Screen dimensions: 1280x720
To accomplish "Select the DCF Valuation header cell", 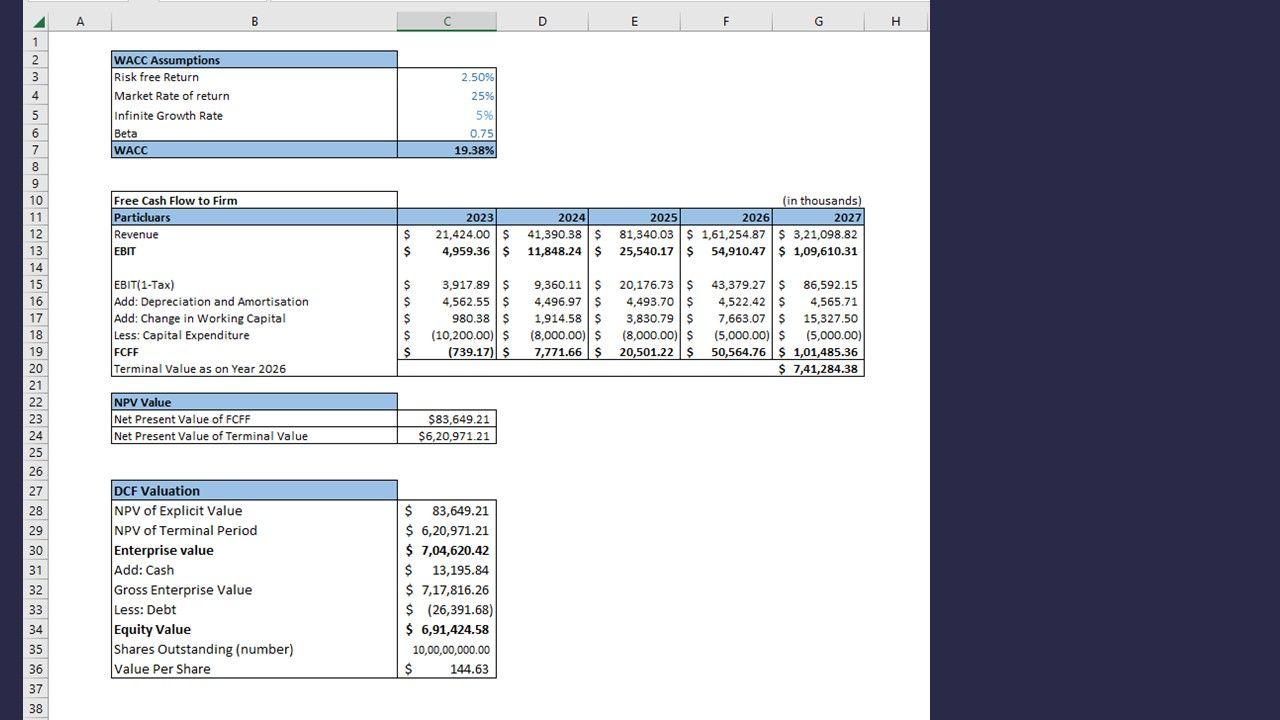I will [x=254, y=491].
